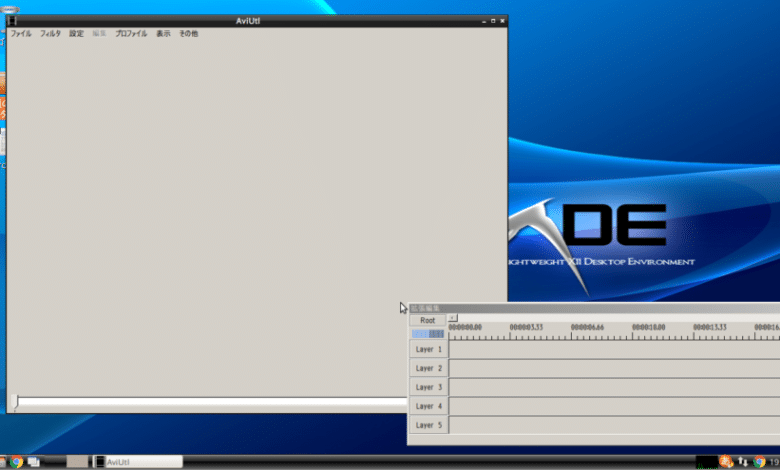Image resolution: width=780 pixels, height=470 pixels.
Task: Click the timeline zoom scale bar under Root
Action: tap(427, 334)
